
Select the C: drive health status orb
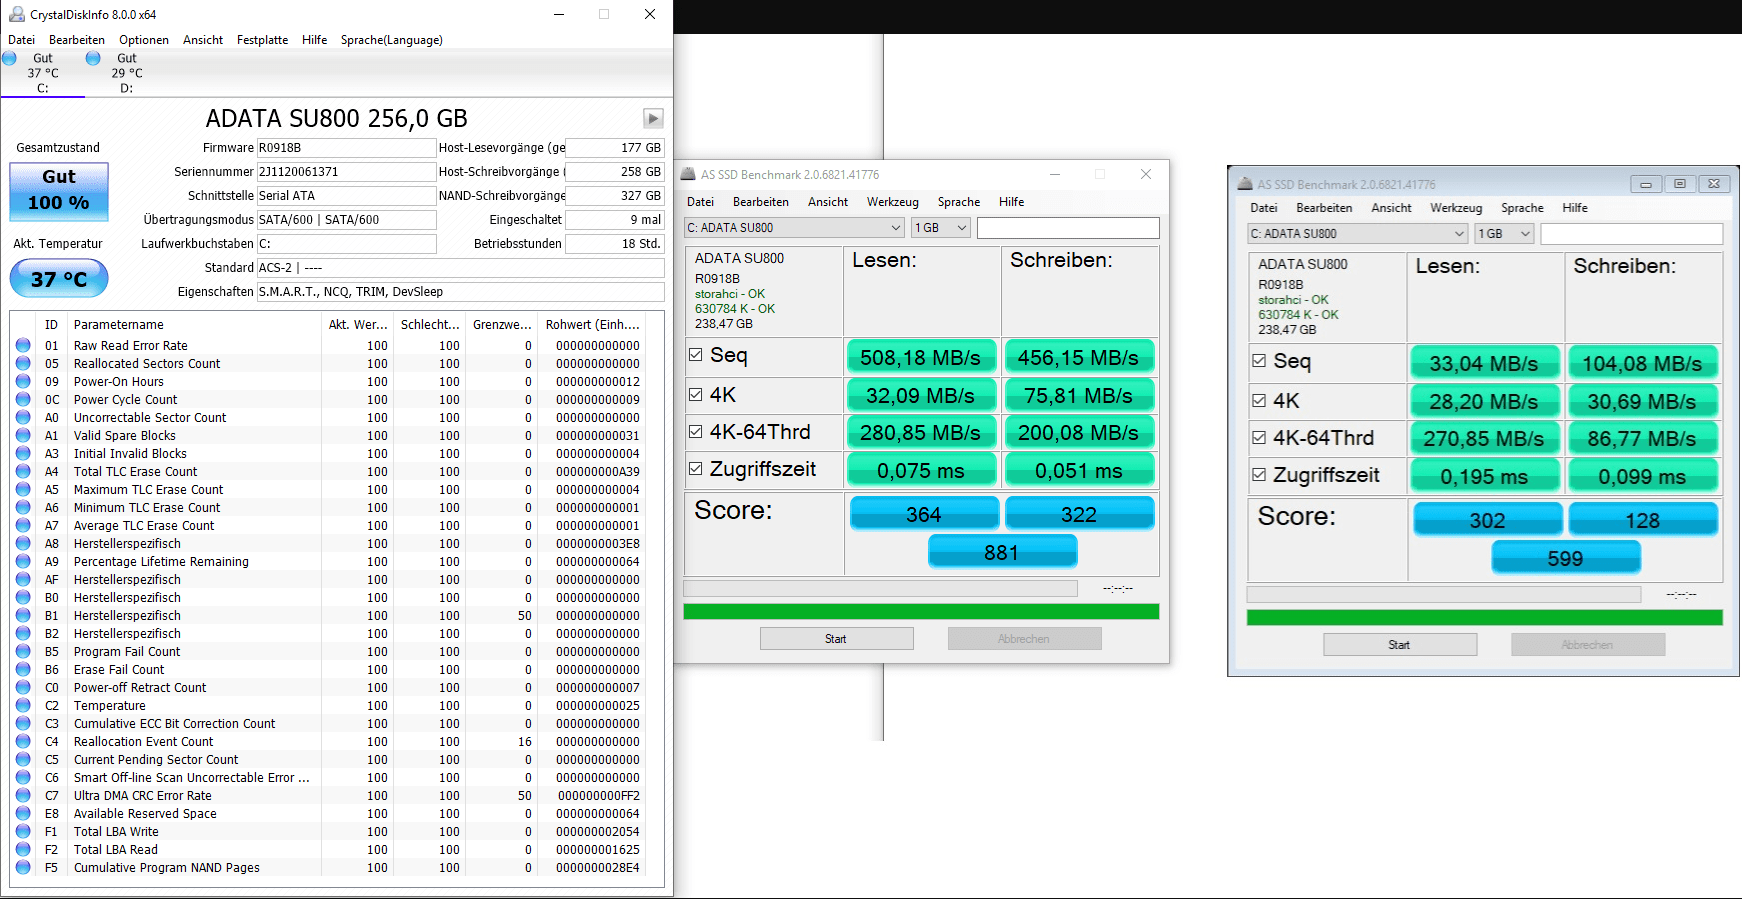9,58
